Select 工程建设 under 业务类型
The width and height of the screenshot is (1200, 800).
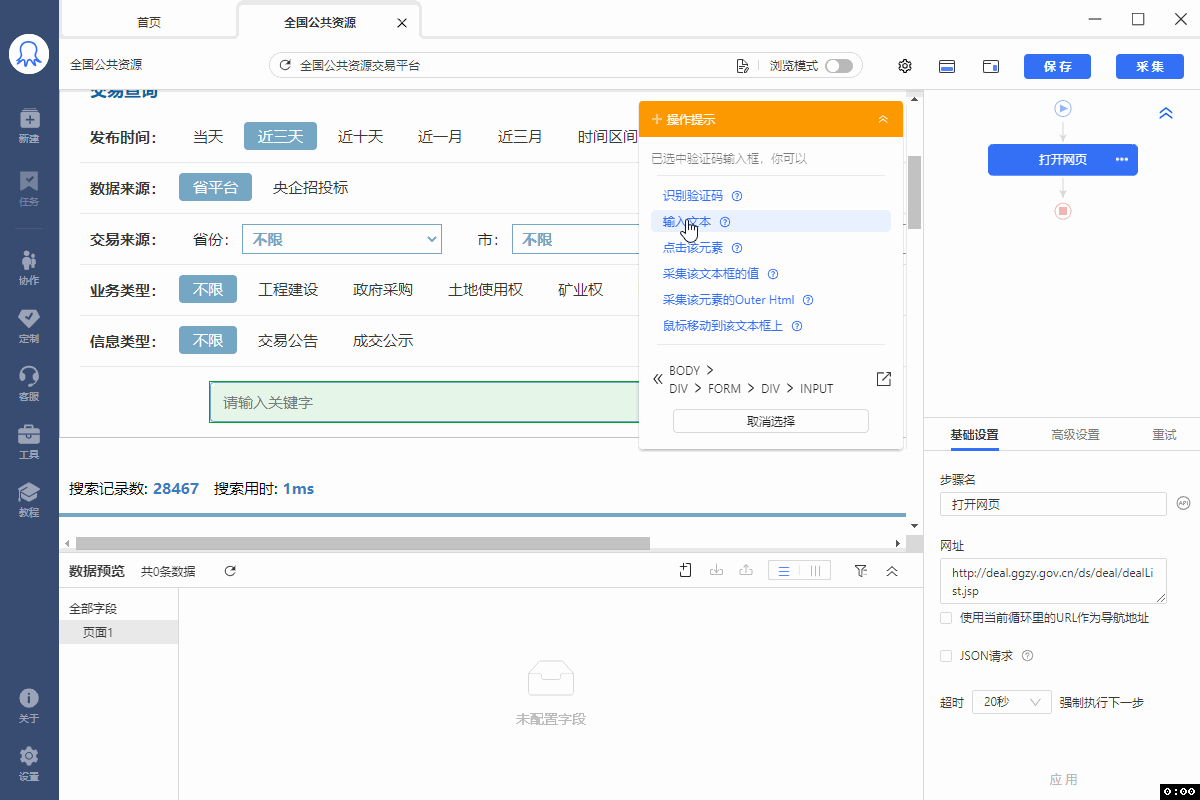288,290
